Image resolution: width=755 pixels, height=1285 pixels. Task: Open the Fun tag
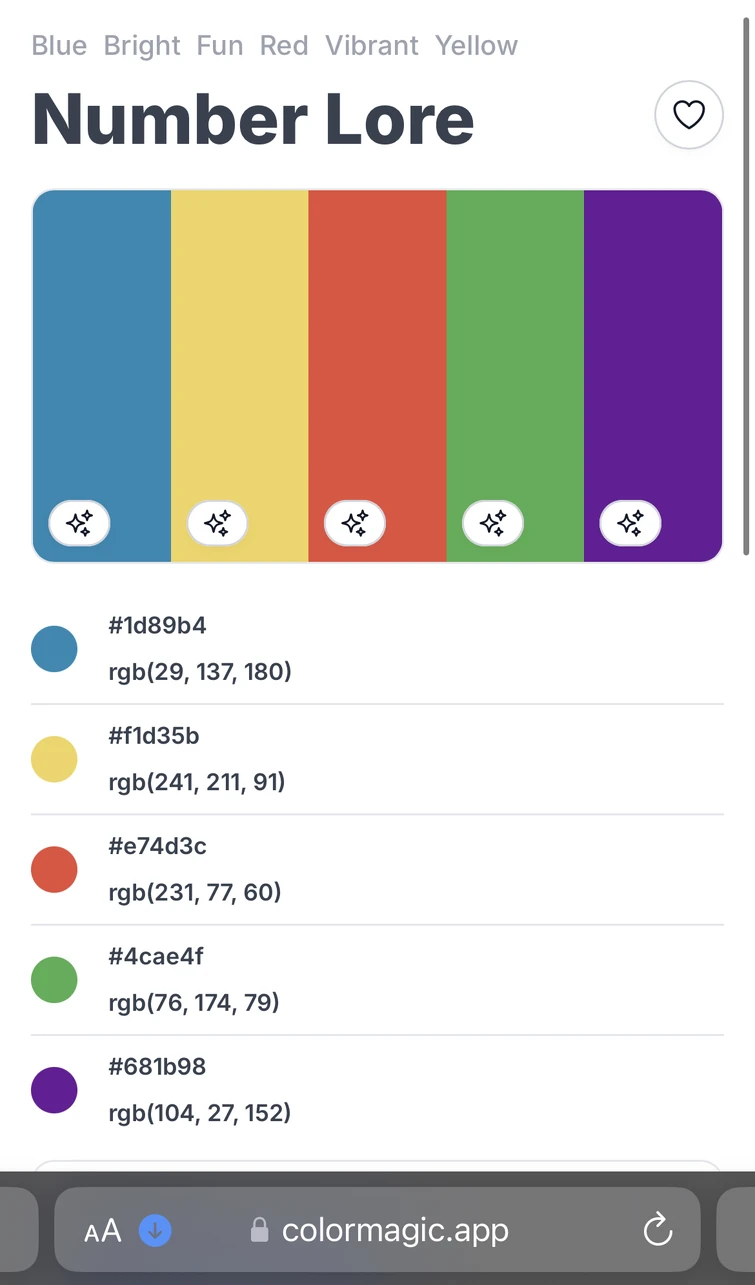(x=219, y=45)
